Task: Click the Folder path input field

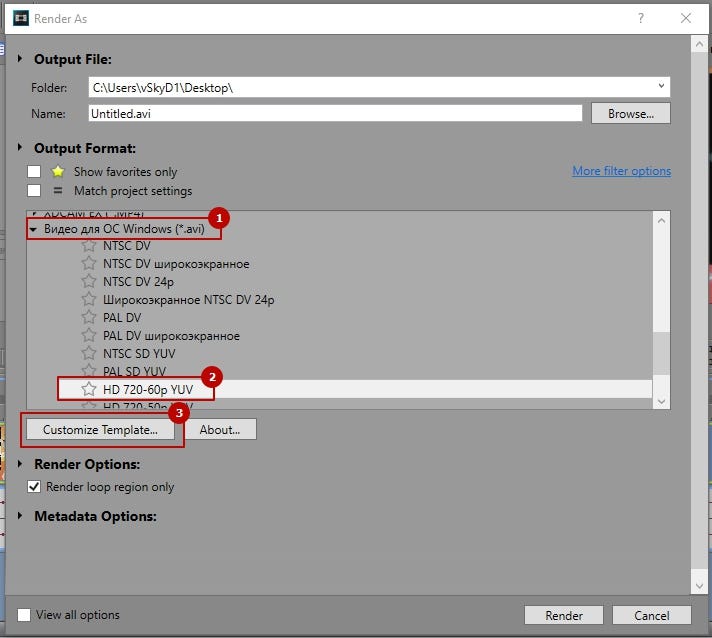Action: (x=379, y=87)
